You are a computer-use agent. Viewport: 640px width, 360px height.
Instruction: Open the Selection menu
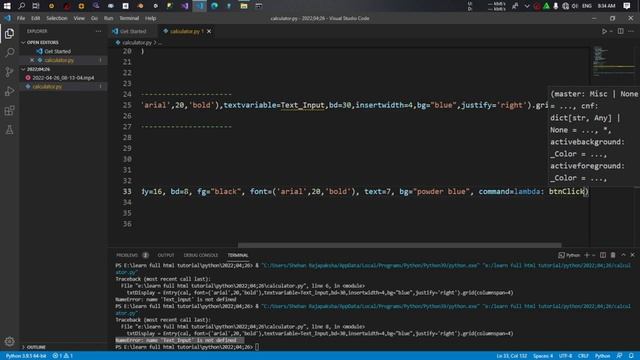(x=57, y=18)
